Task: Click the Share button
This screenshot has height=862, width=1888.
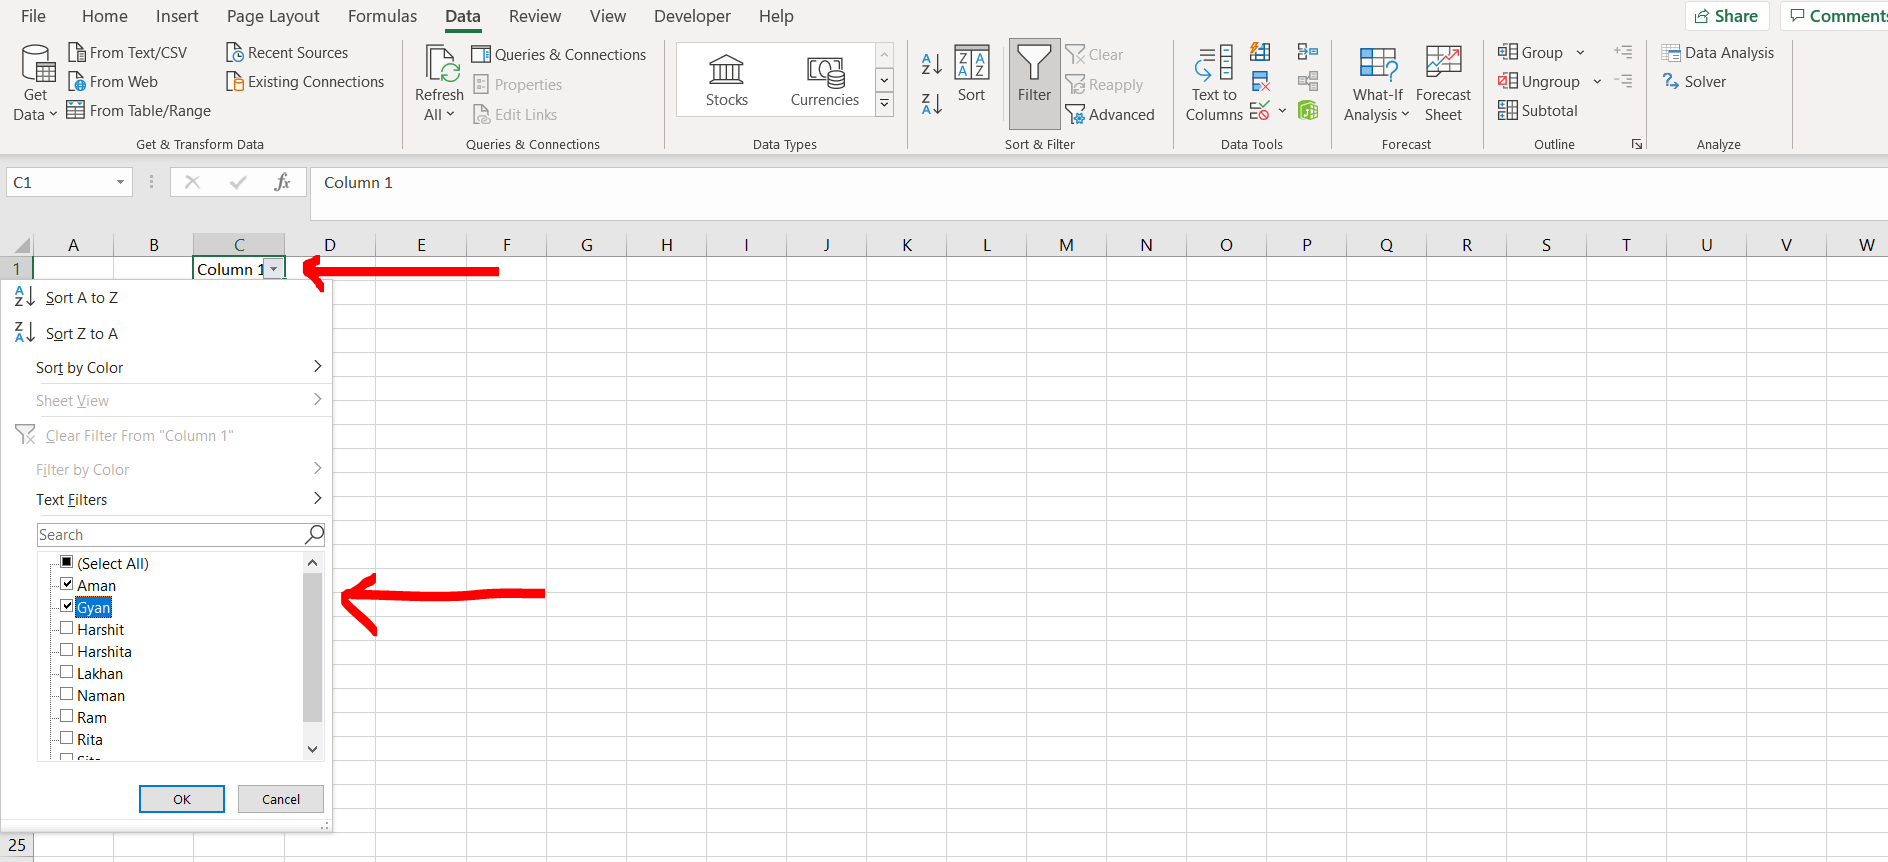Action: [1727, 16]
